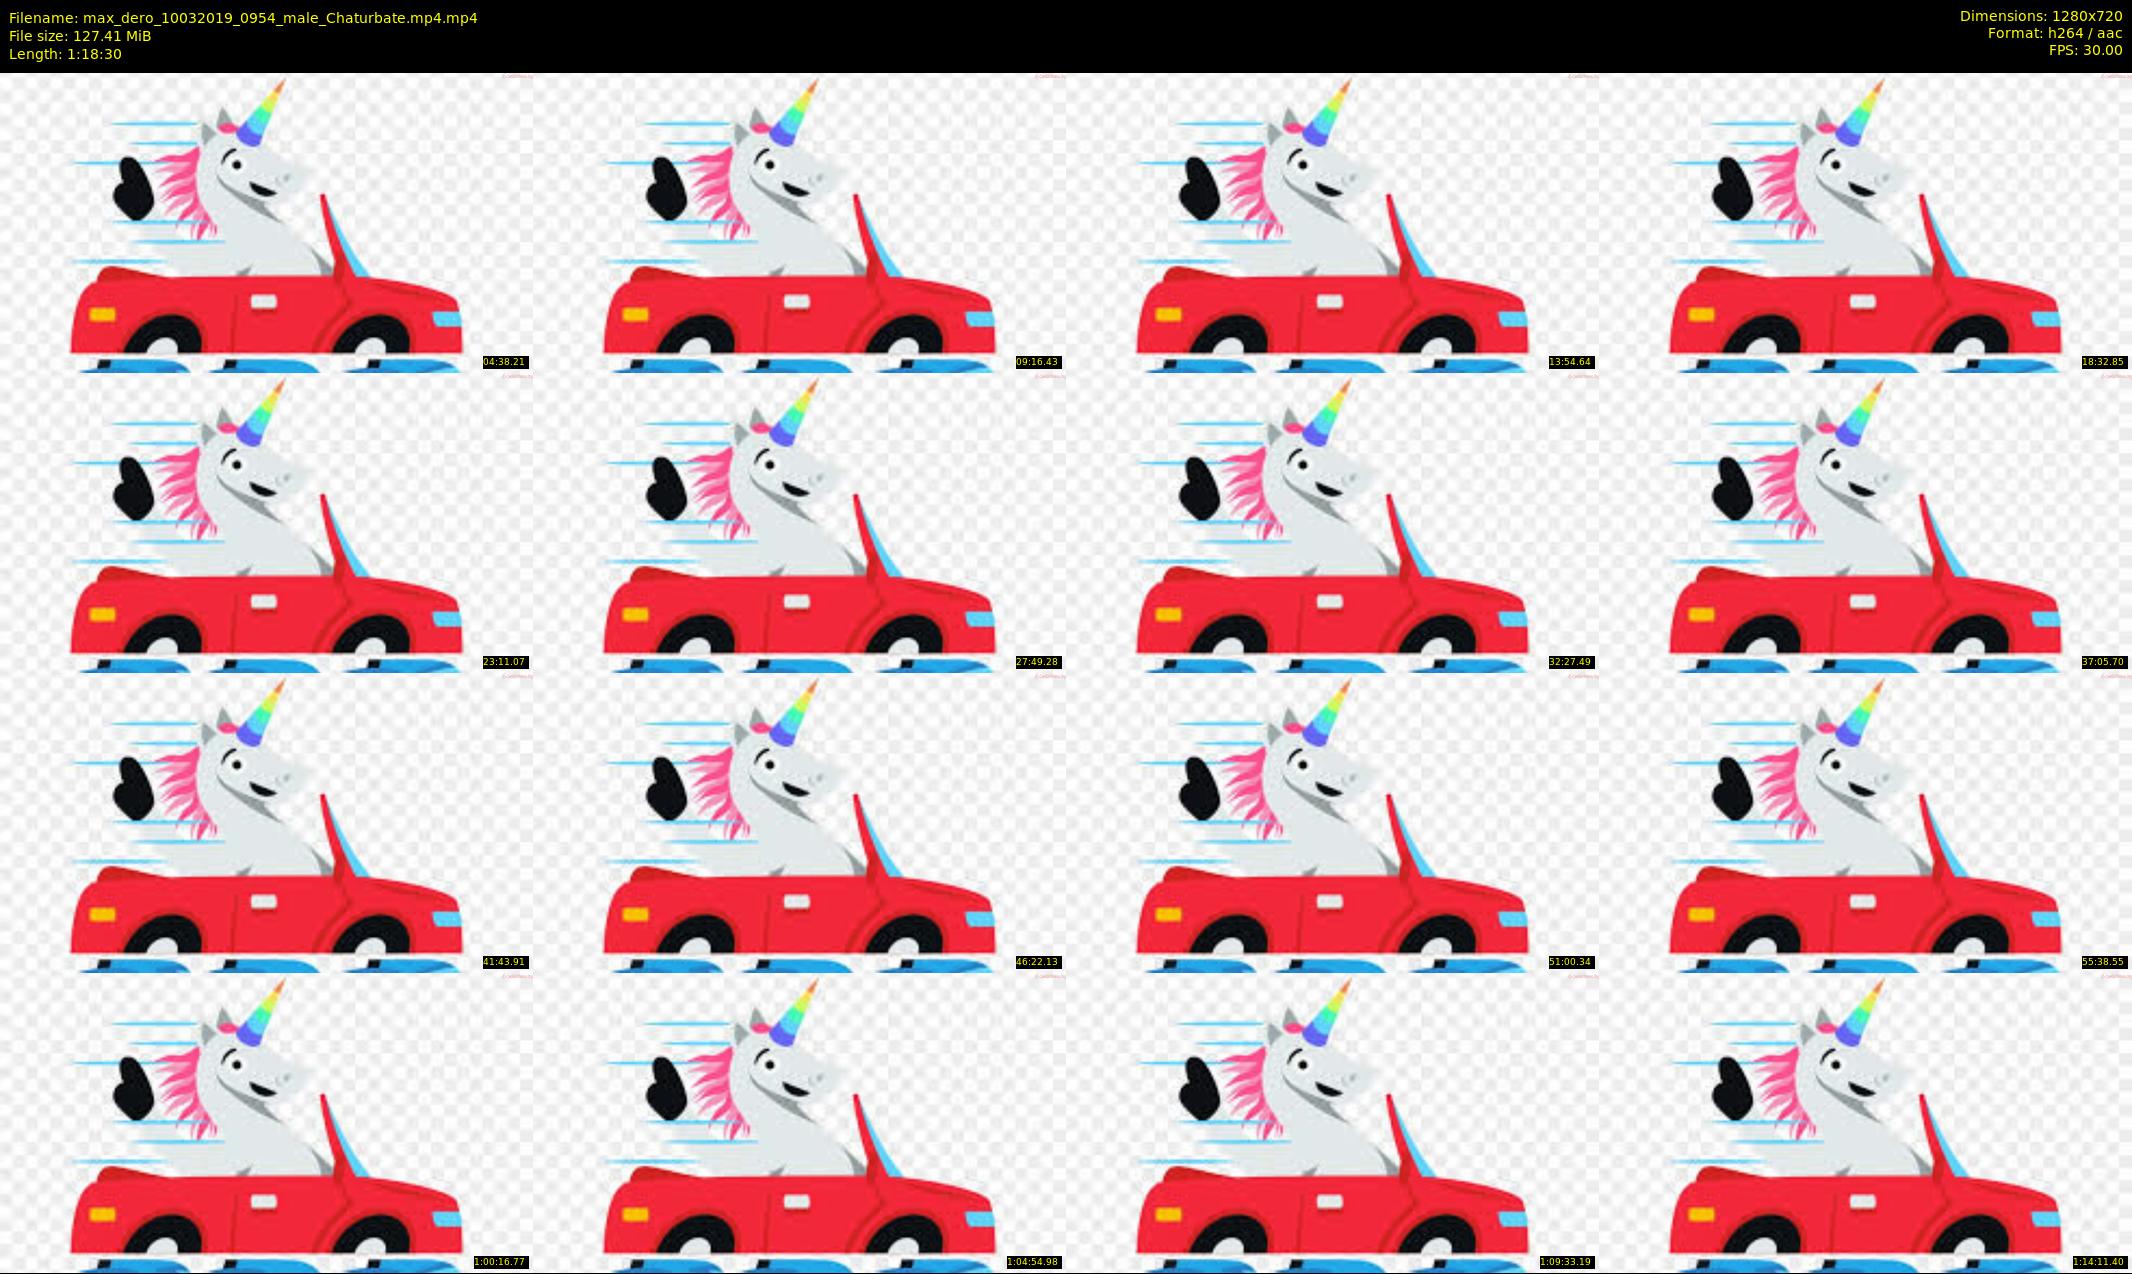Open the thumbnail at 1:09:33.19
2132x1274 pixels.
click(x=1332, y=1122)
